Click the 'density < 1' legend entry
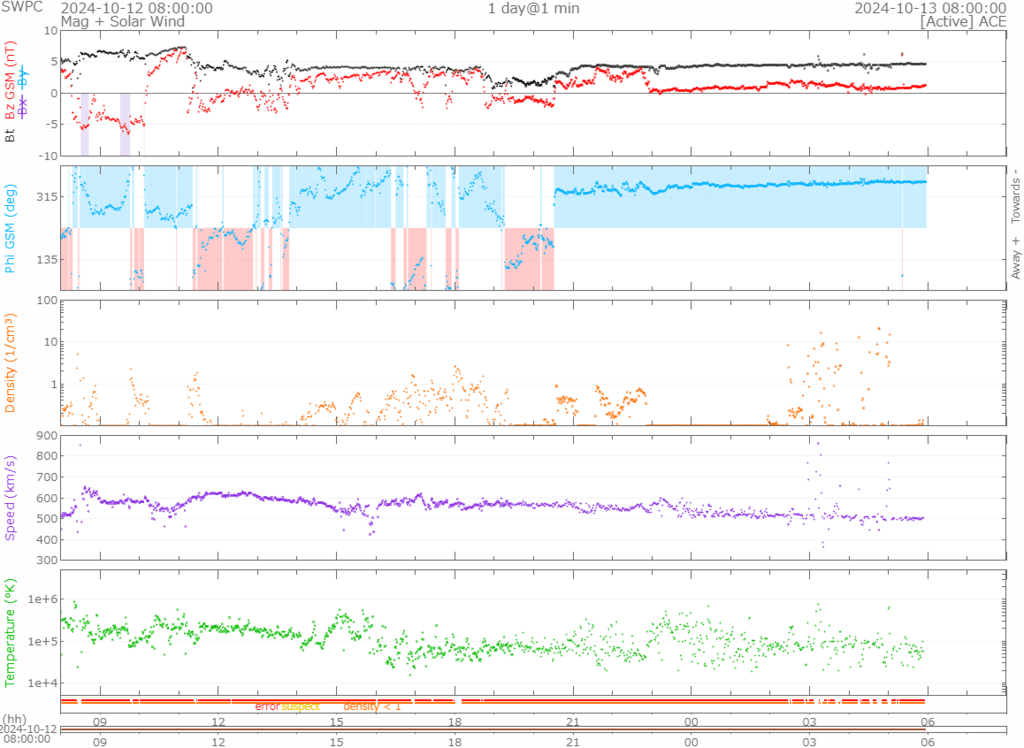This screenshot has width=1024, height=748. click(372, 707)
